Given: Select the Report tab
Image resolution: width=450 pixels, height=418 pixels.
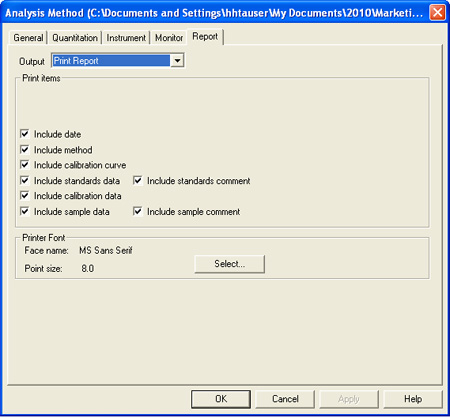Looking at the screenshot, I should [x=205, y=36].
